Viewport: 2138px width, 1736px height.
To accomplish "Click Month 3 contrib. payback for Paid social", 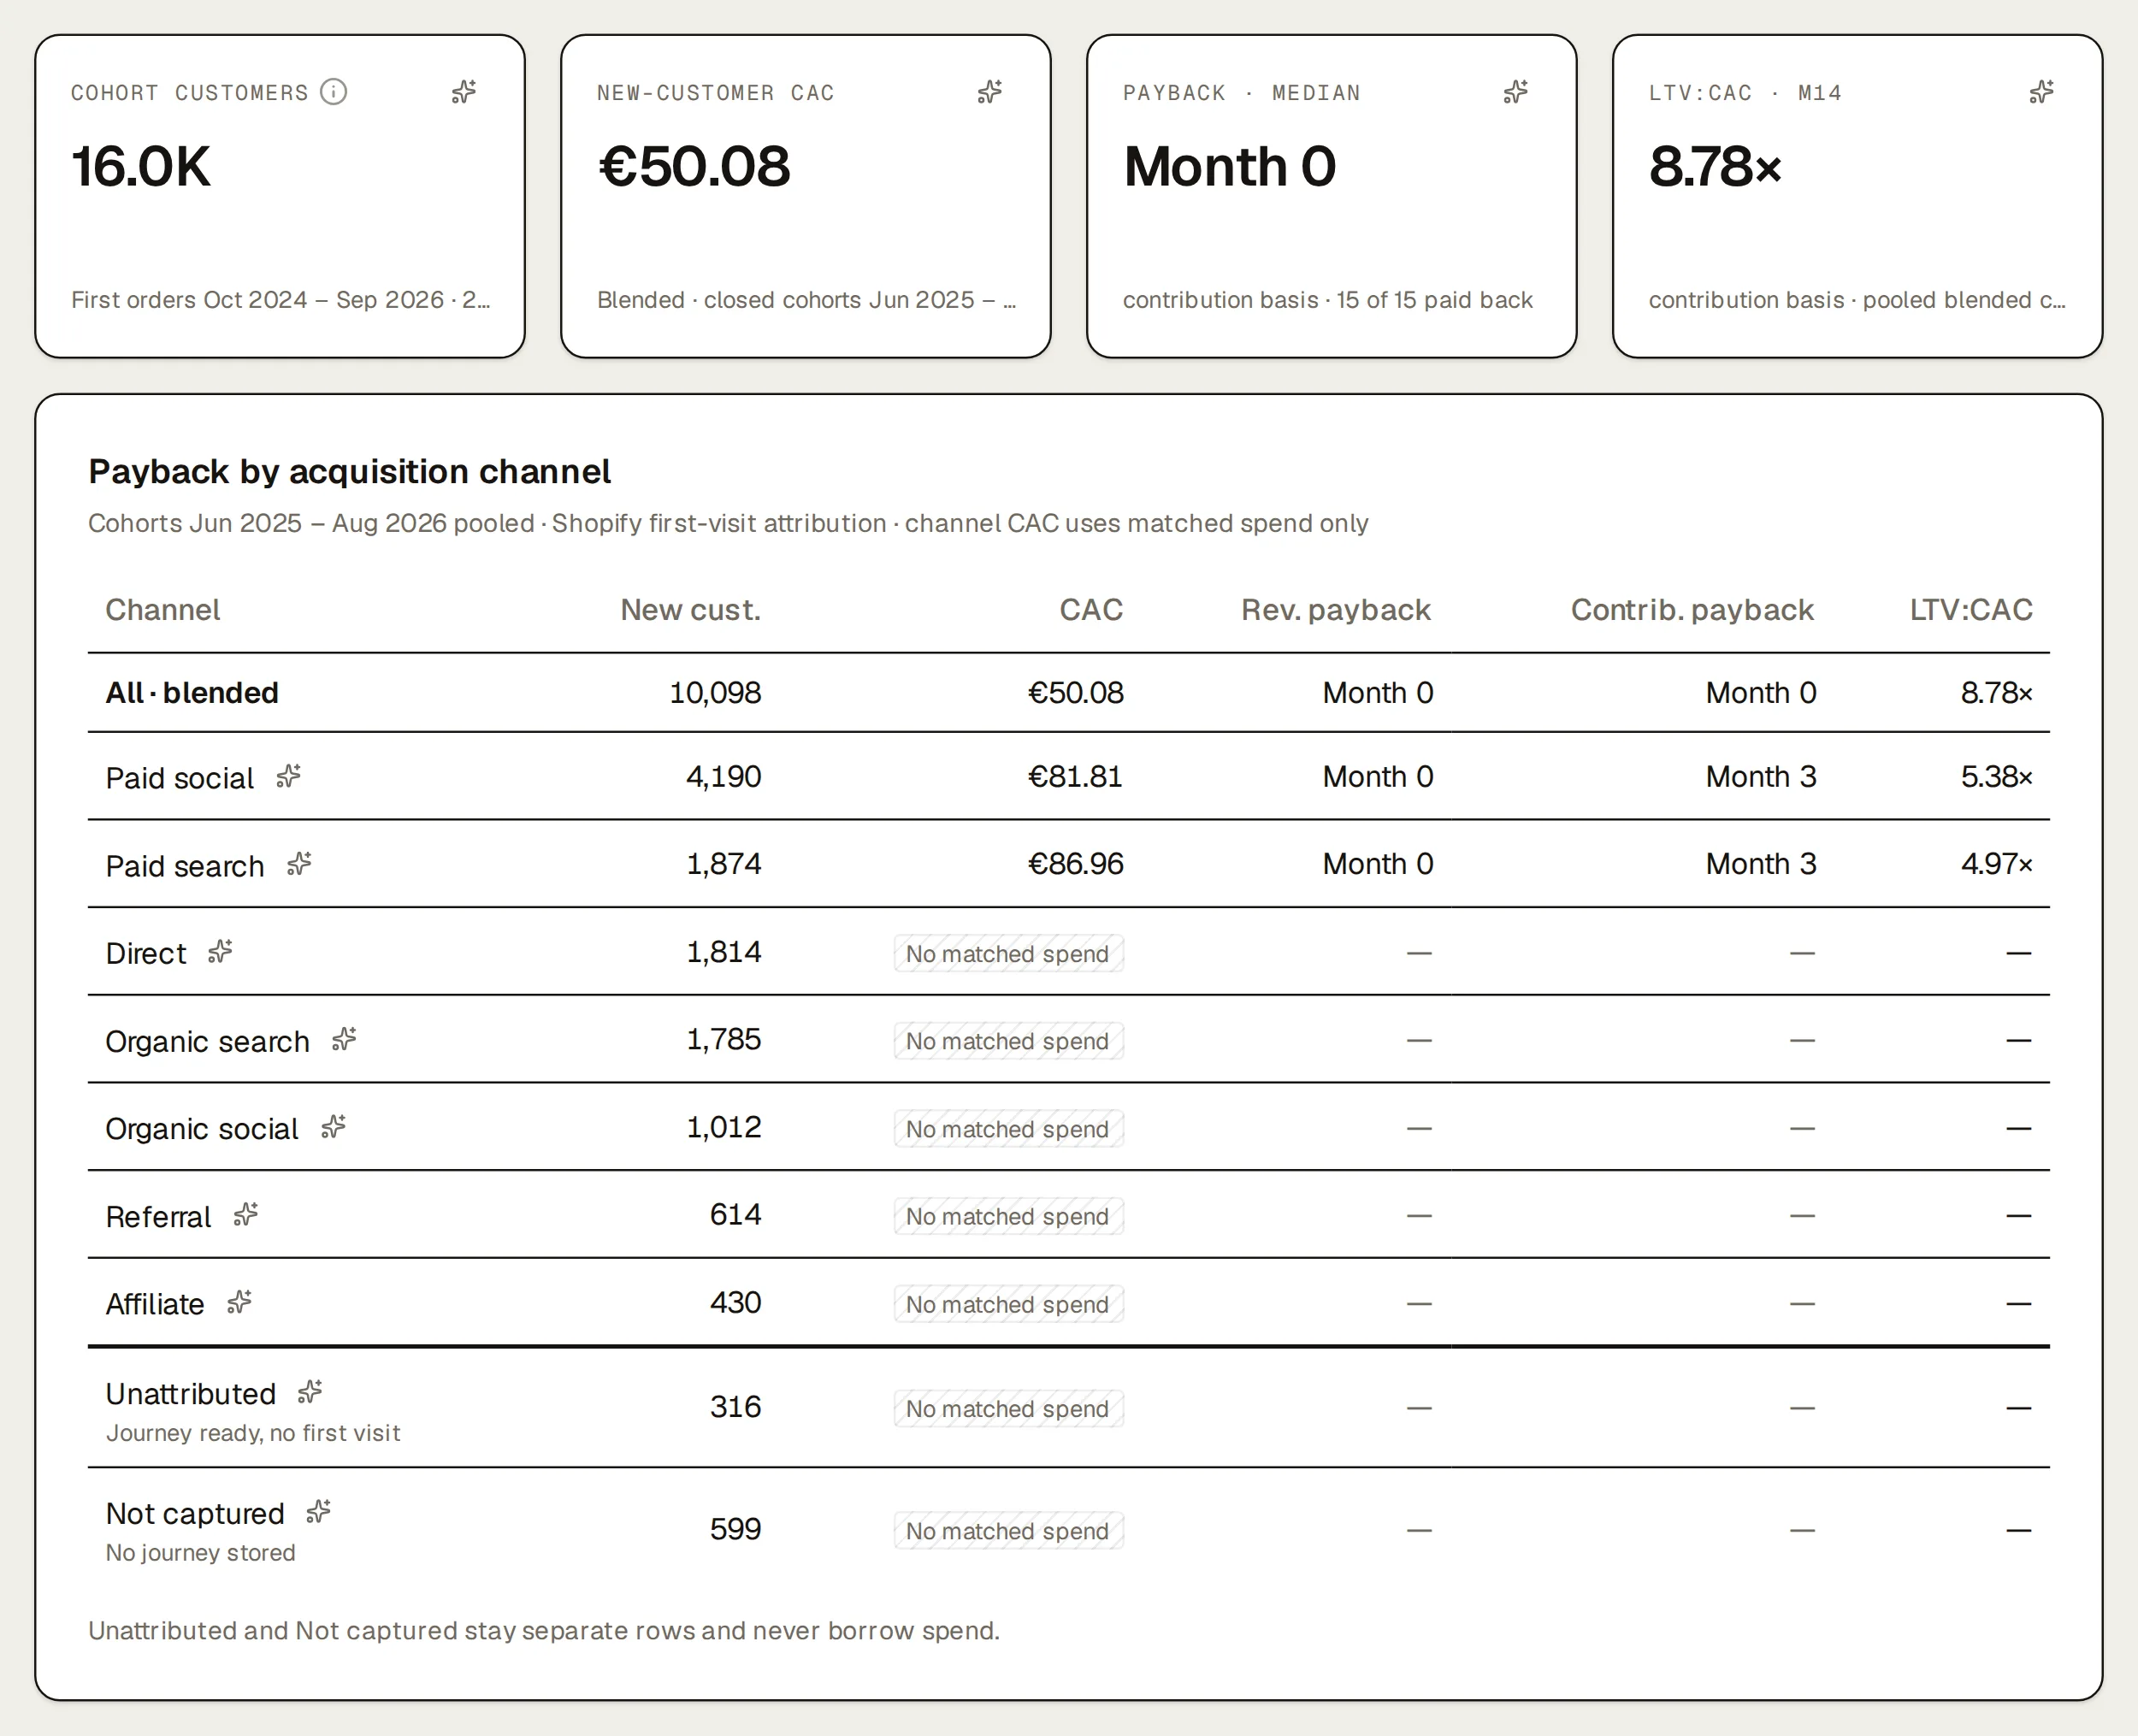I will [x=1760, y=777].
